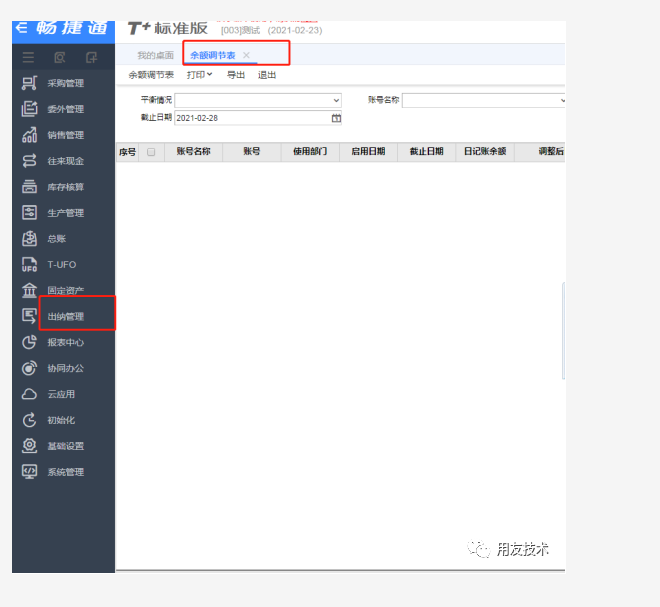Click 系统管理 sidebar label
Viewport: 660px width, 607px height.
pos(66,472)
